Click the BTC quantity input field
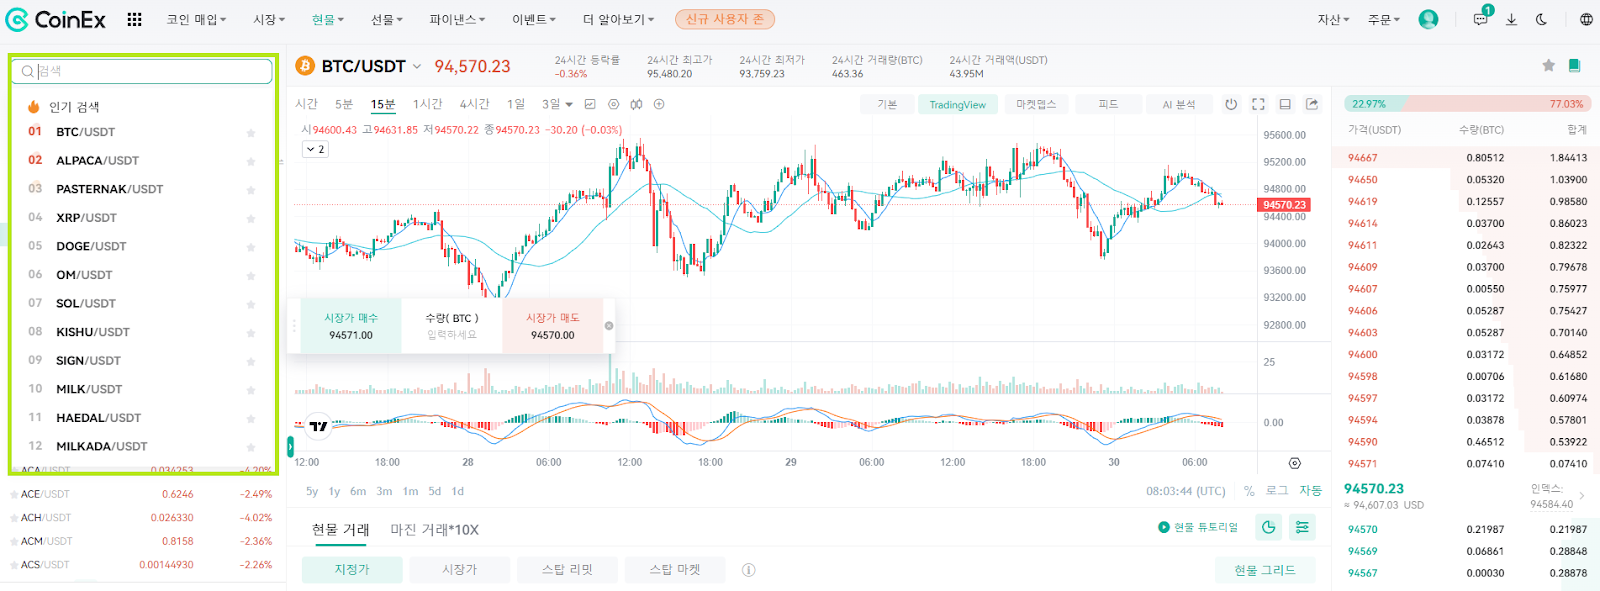The width and height of the screenshot is (1600, 591). (452, 334)
